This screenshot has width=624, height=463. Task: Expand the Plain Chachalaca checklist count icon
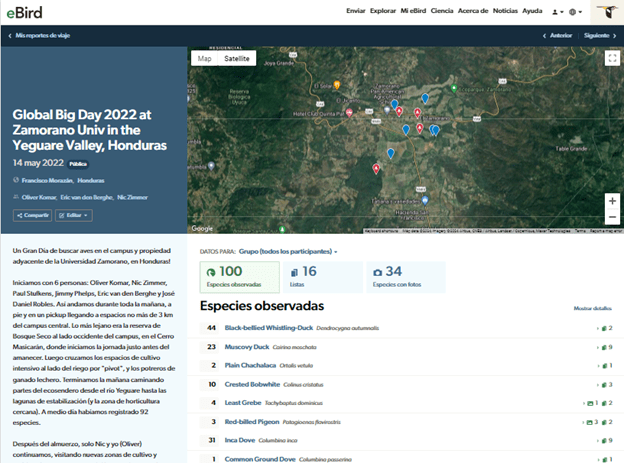coord(606,366)
